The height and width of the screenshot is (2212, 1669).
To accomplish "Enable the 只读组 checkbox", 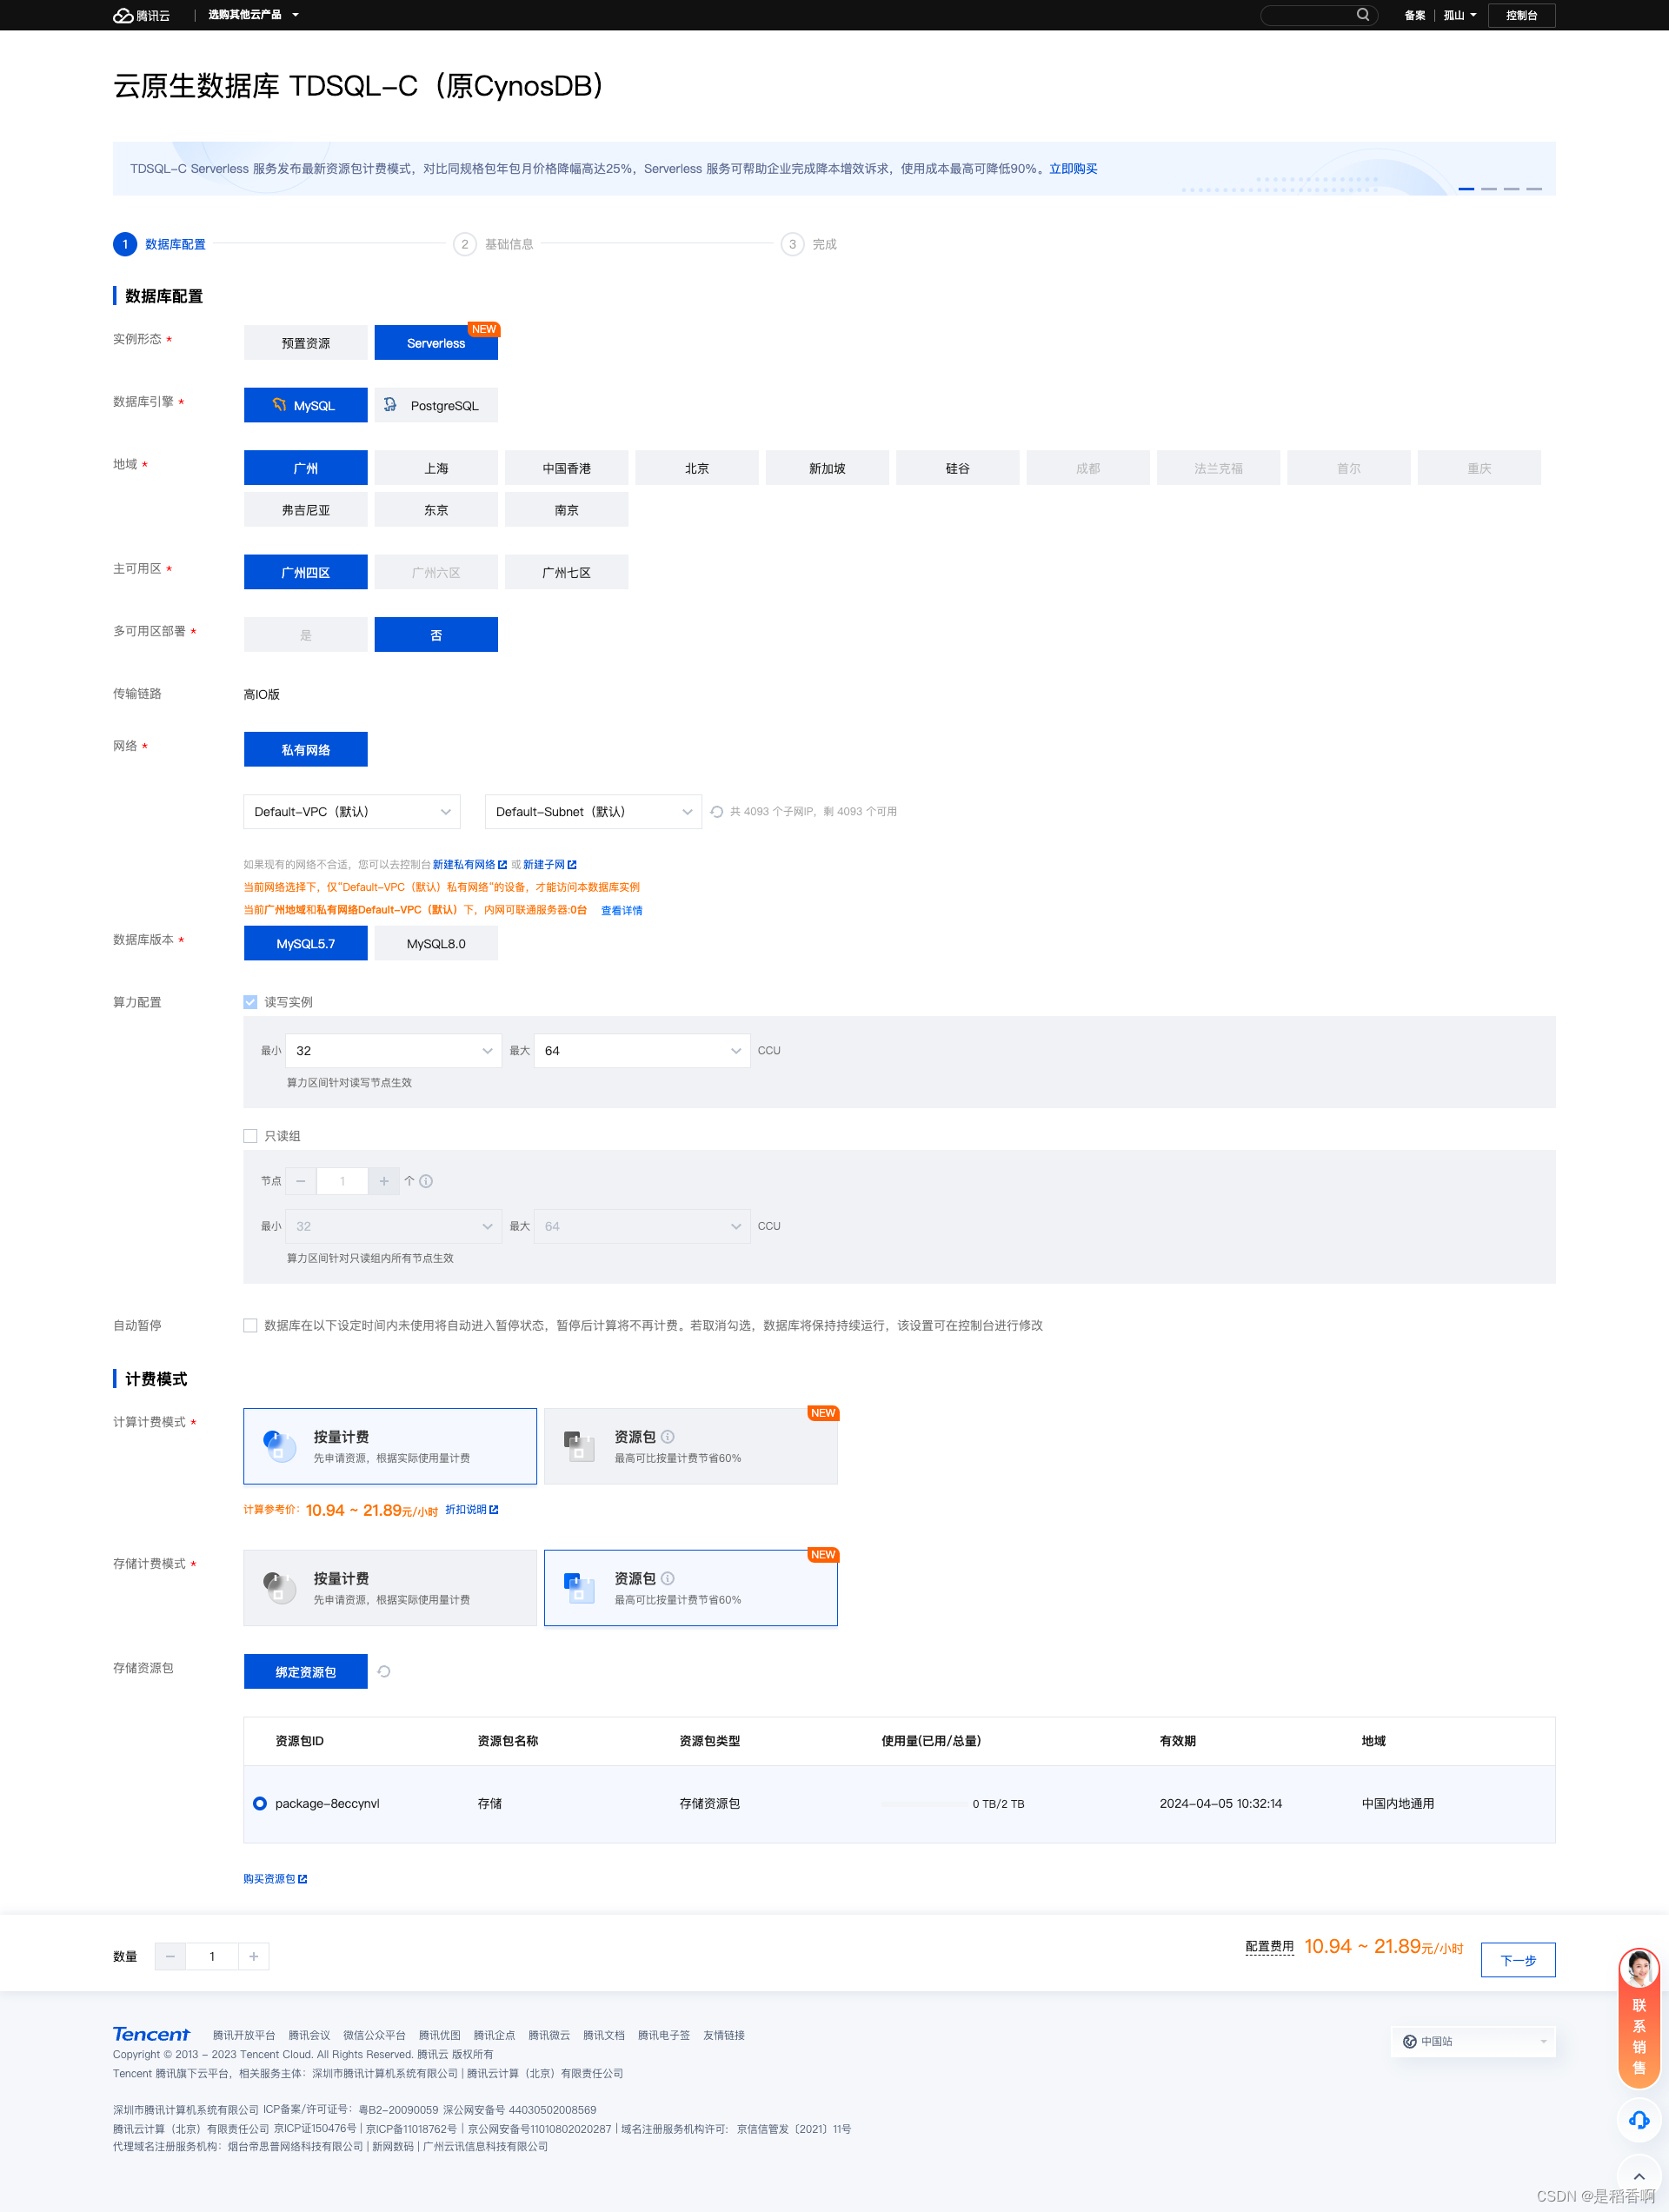I will tap(250, 1136).
